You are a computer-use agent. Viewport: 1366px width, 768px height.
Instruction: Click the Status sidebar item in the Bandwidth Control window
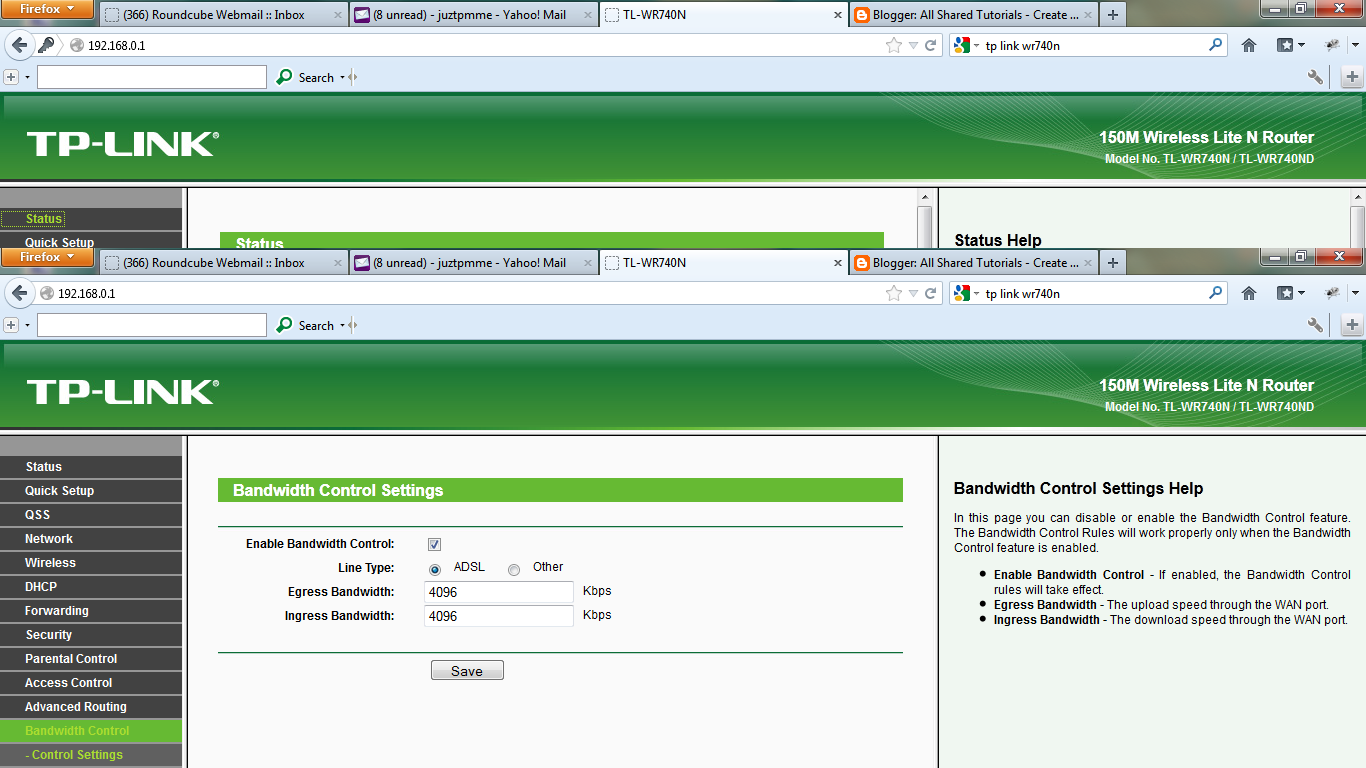(91, 467)
